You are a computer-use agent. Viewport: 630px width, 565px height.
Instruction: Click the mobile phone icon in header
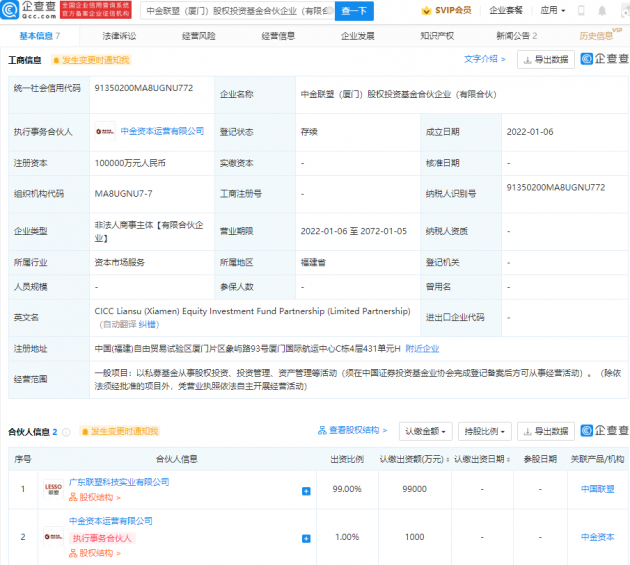click(x=581, y=11)
